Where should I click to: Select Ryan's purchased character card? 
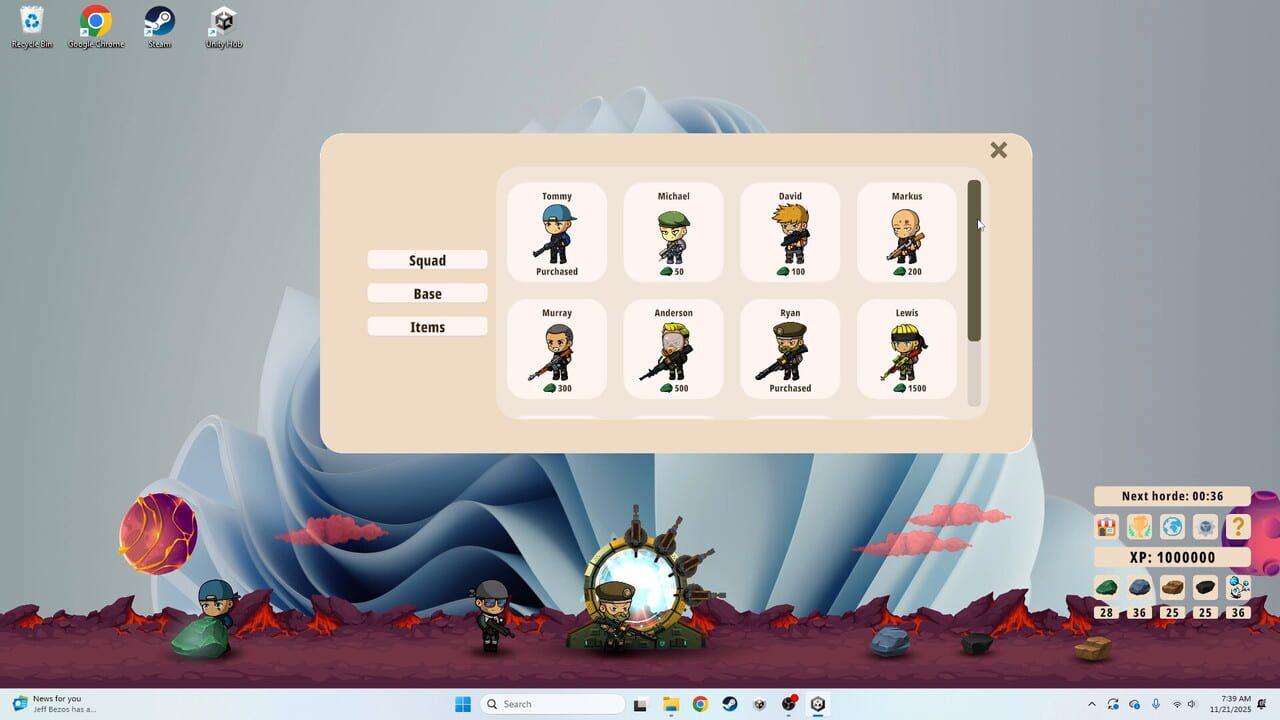click(790, 349)
